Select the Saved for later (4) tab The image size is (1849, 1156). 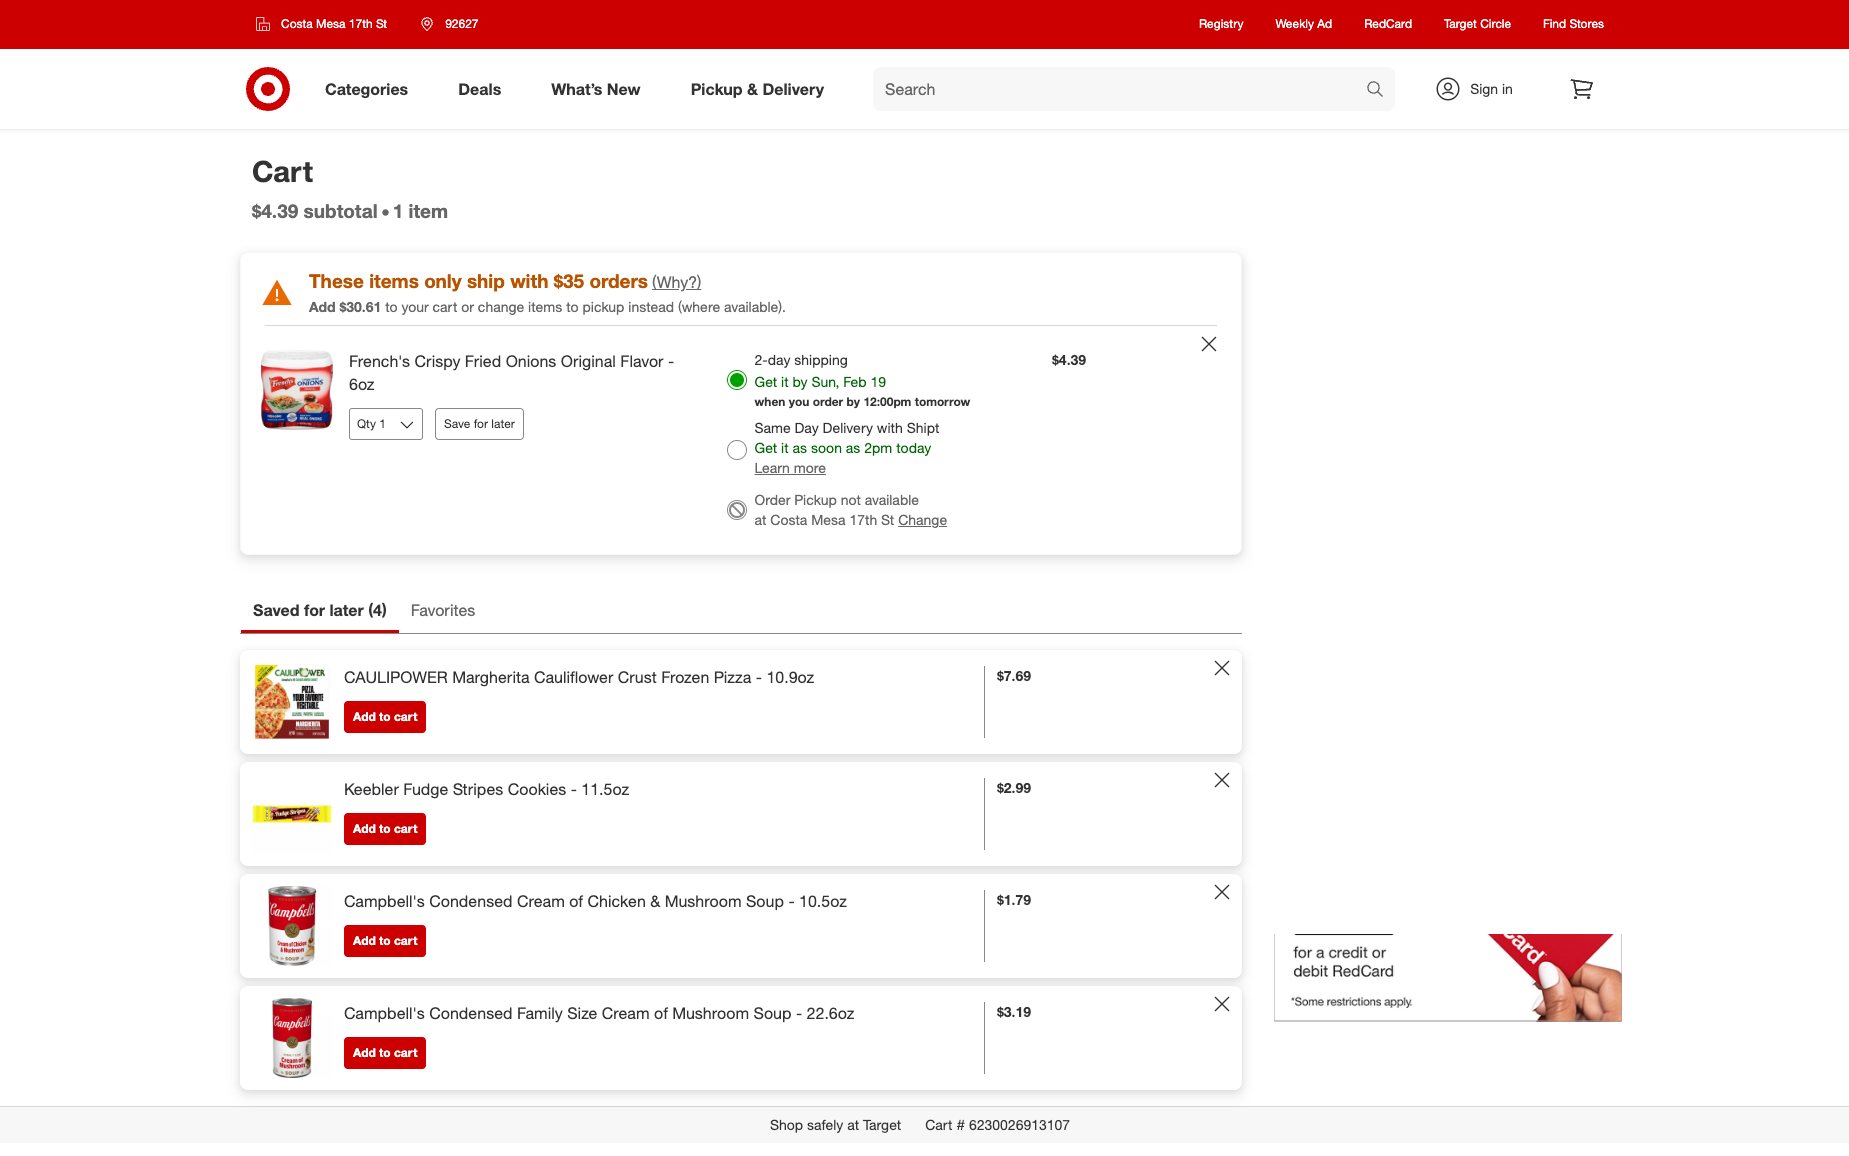(x=320, y=610)
